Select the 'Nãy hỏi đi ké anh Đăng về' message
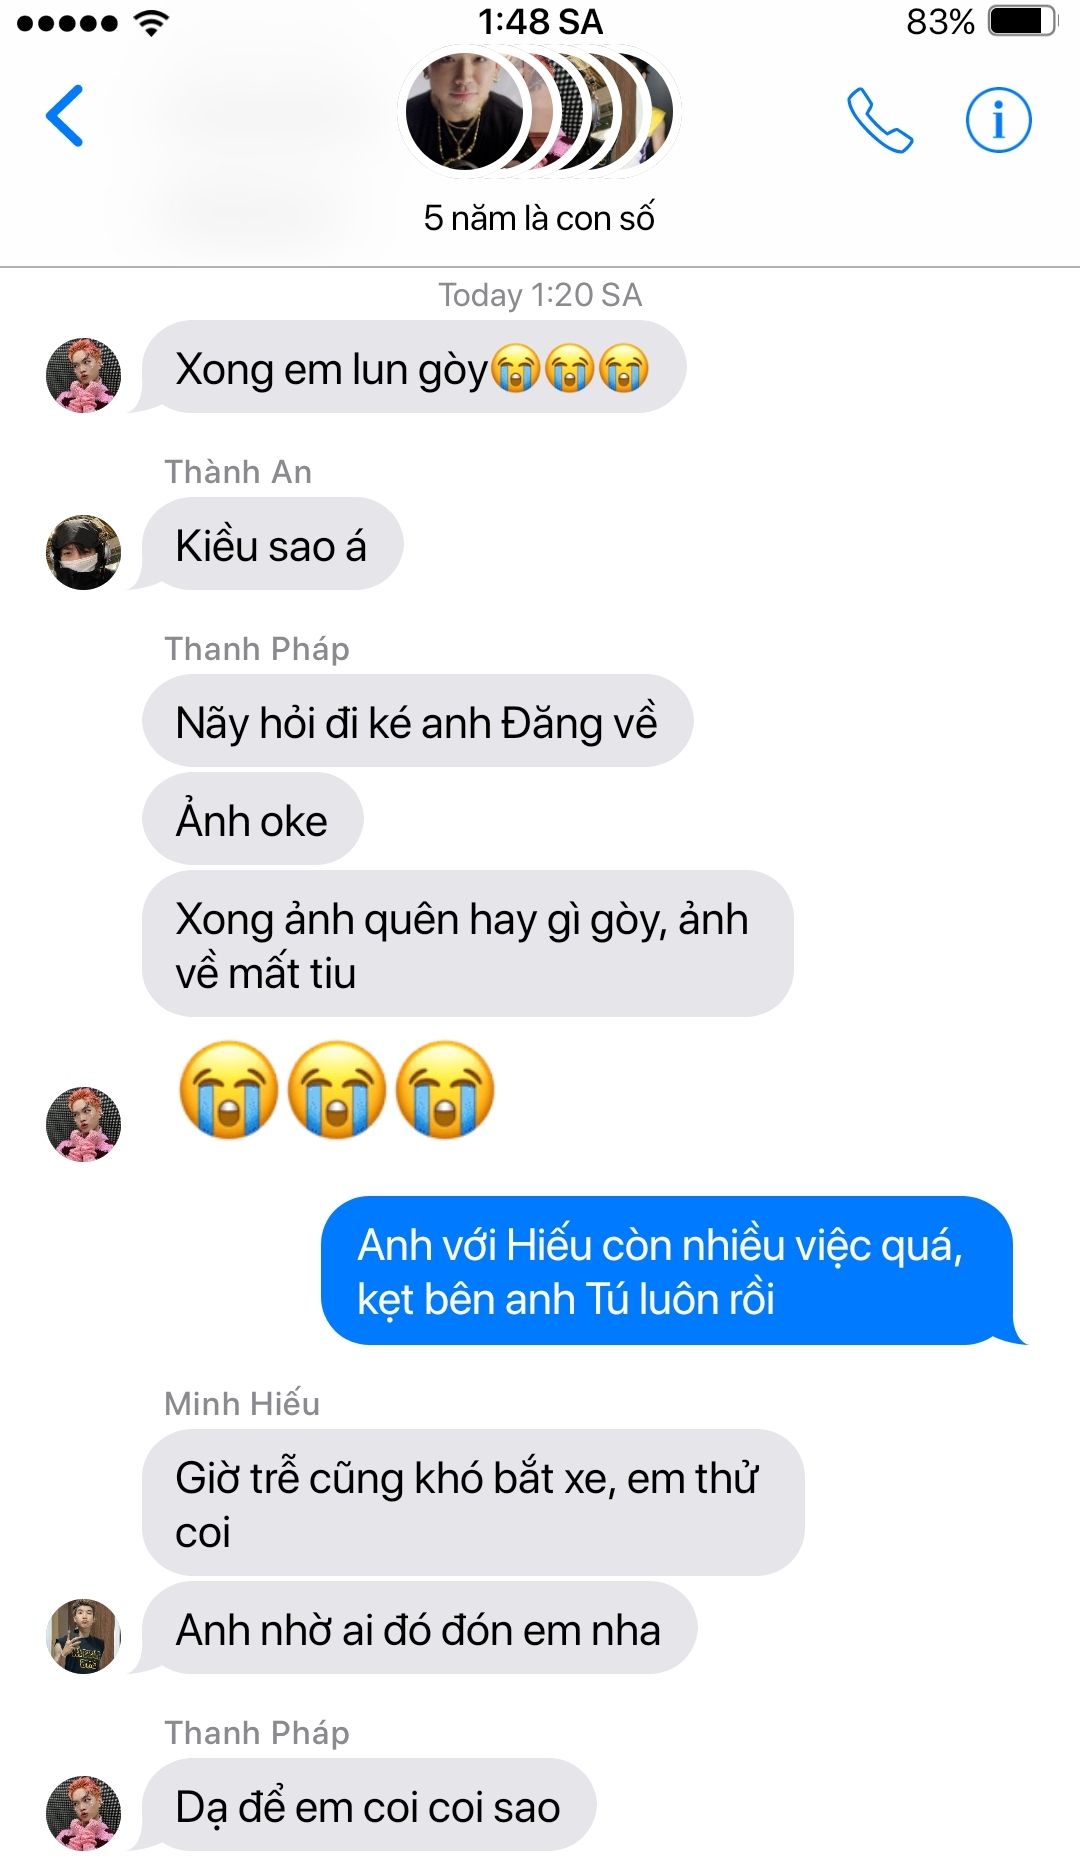The image size is (1080, 1869). tap(417, 722)
